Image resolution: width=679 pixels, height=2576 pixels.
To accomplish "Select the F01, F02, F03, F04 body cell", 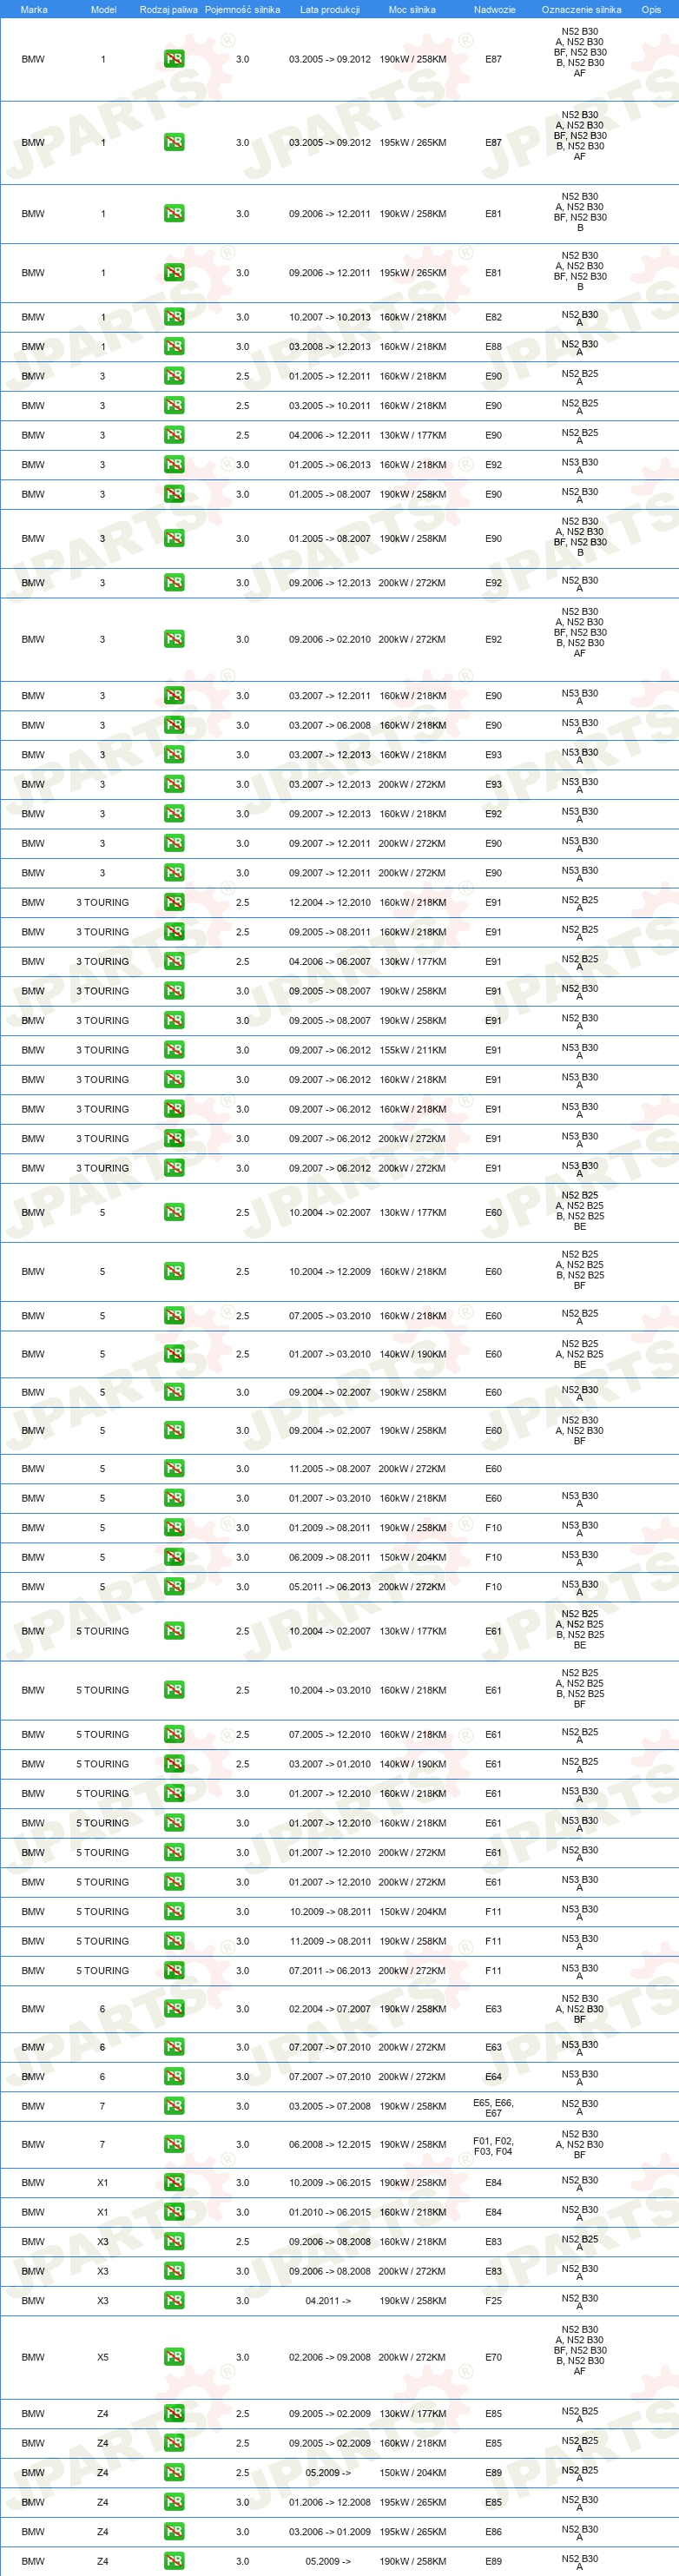I will click(494, 2145).
